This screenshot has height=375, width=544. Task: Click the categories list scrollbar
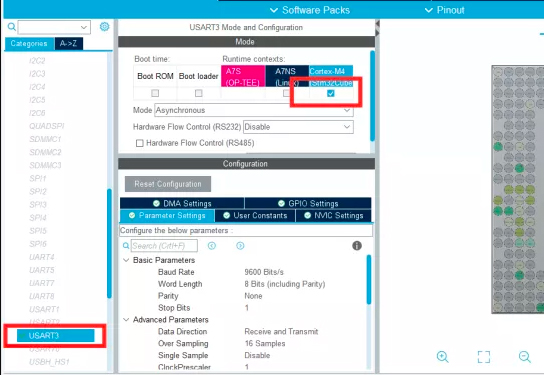pos(109,243)
